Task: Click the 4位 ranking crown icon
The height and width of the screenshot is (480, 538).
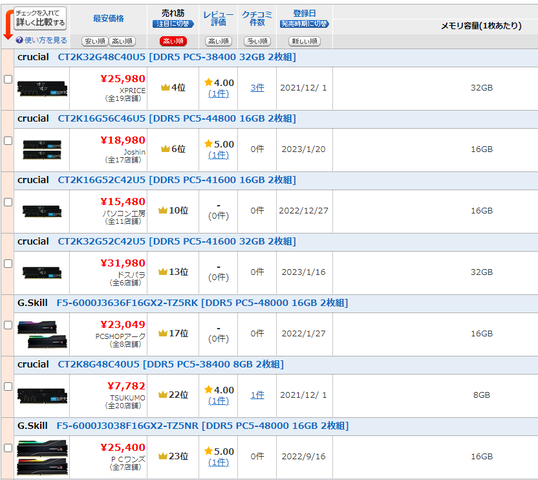Action: [165, 87]
